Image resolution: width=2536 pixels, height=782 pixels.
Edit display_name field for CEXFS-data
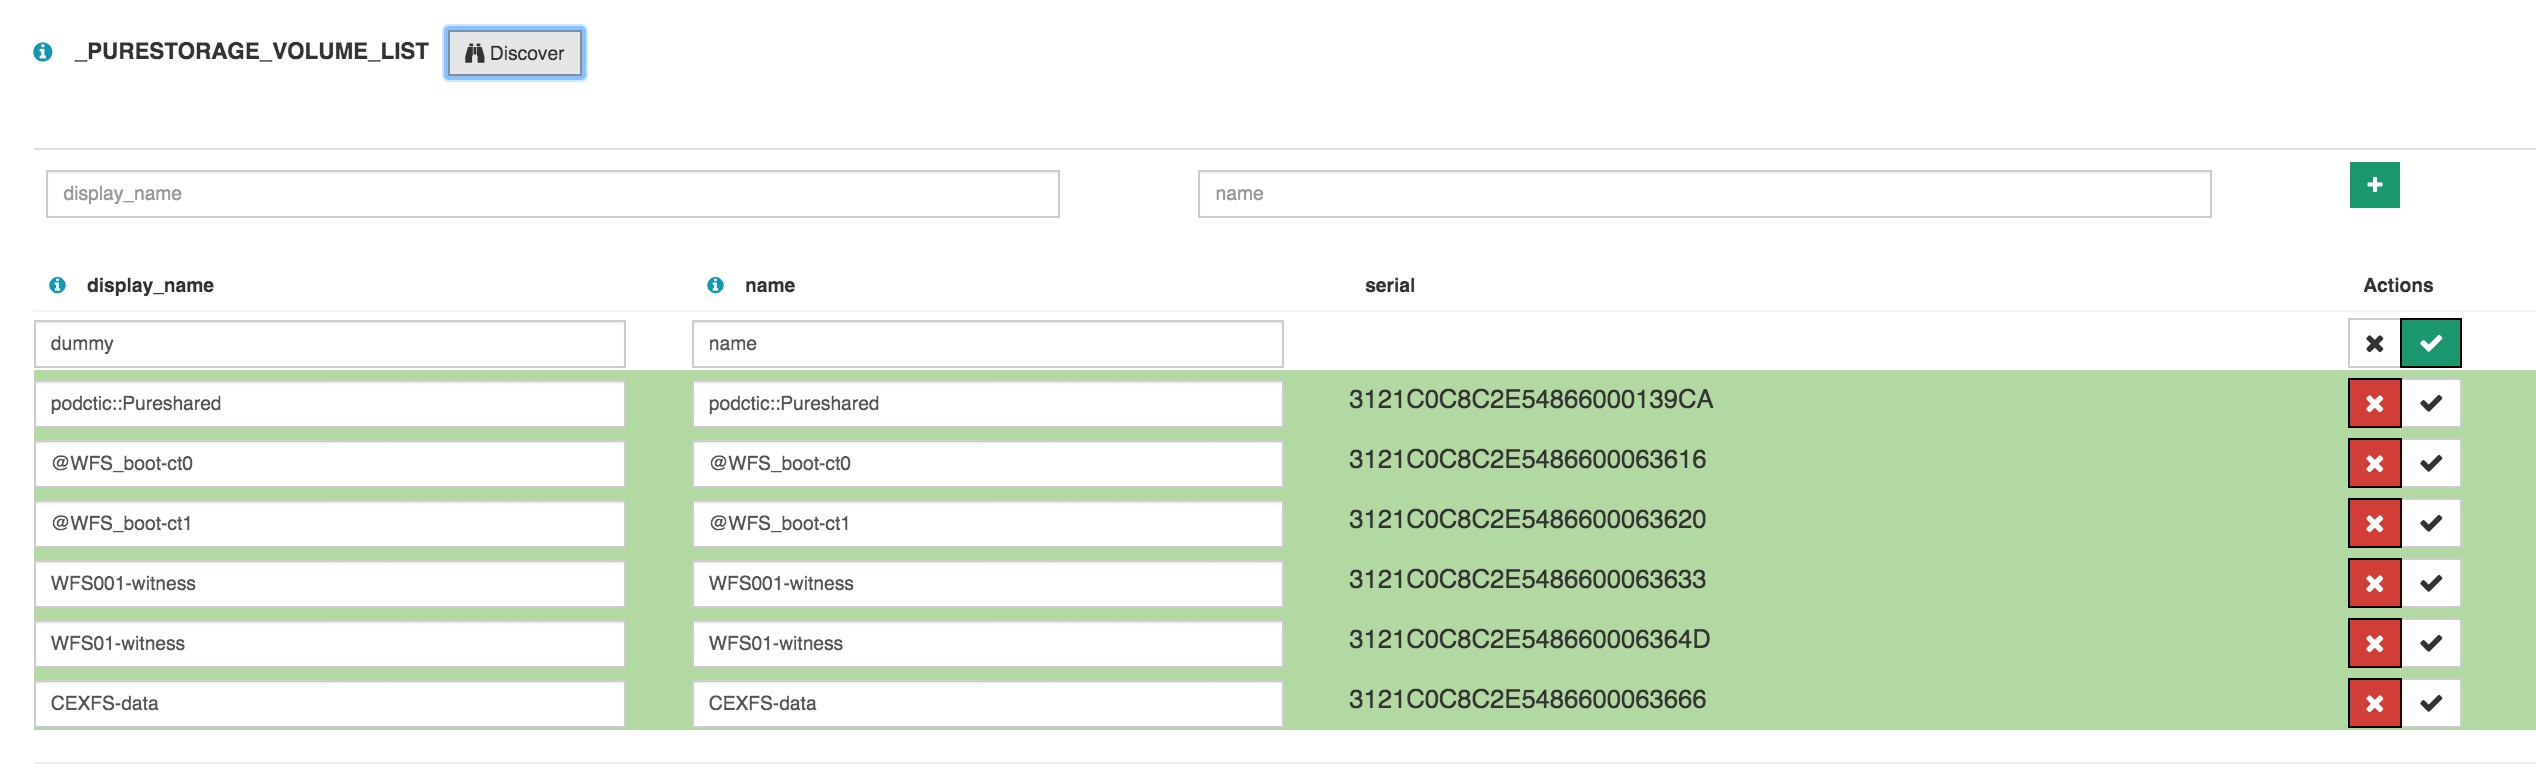[330, 704]
